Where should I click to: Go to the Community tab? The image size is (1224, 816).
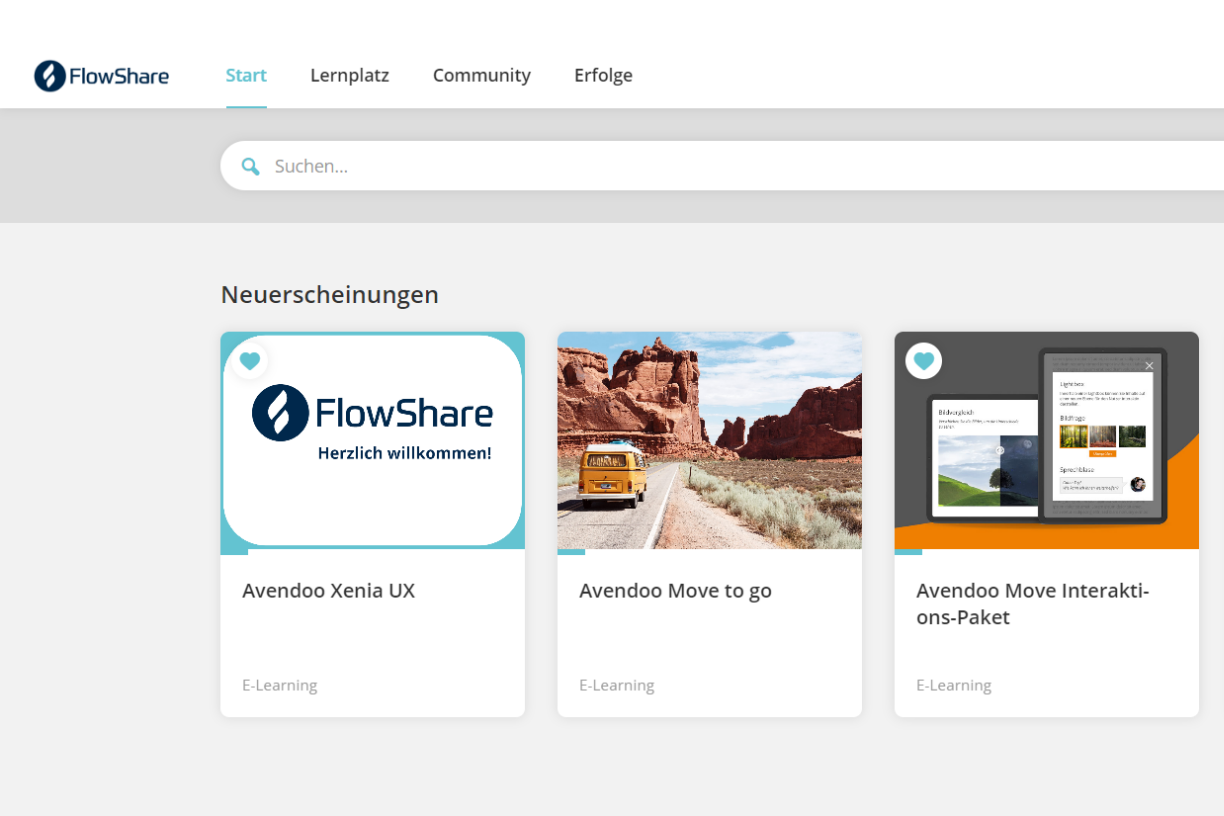(482, 75)
